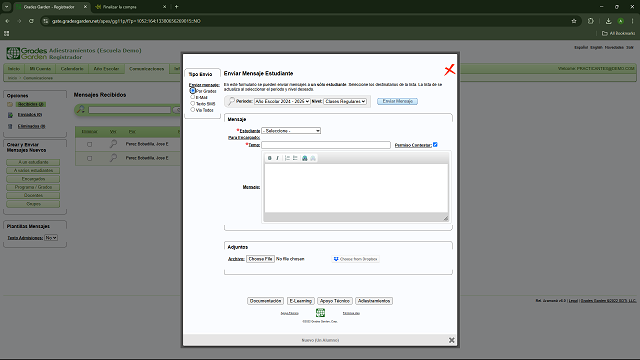Toggle the Permiso Contestar checkbox
640x360 pixels.
click(435, 144)
